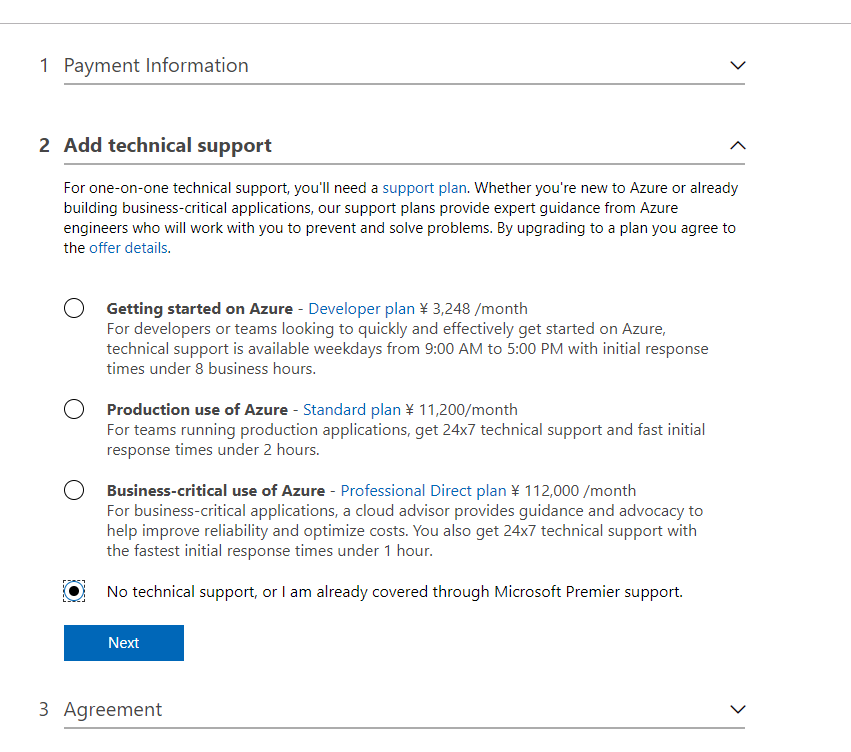Open the Payment Information step heading
851x752 pixels.
tap(156, 66)
